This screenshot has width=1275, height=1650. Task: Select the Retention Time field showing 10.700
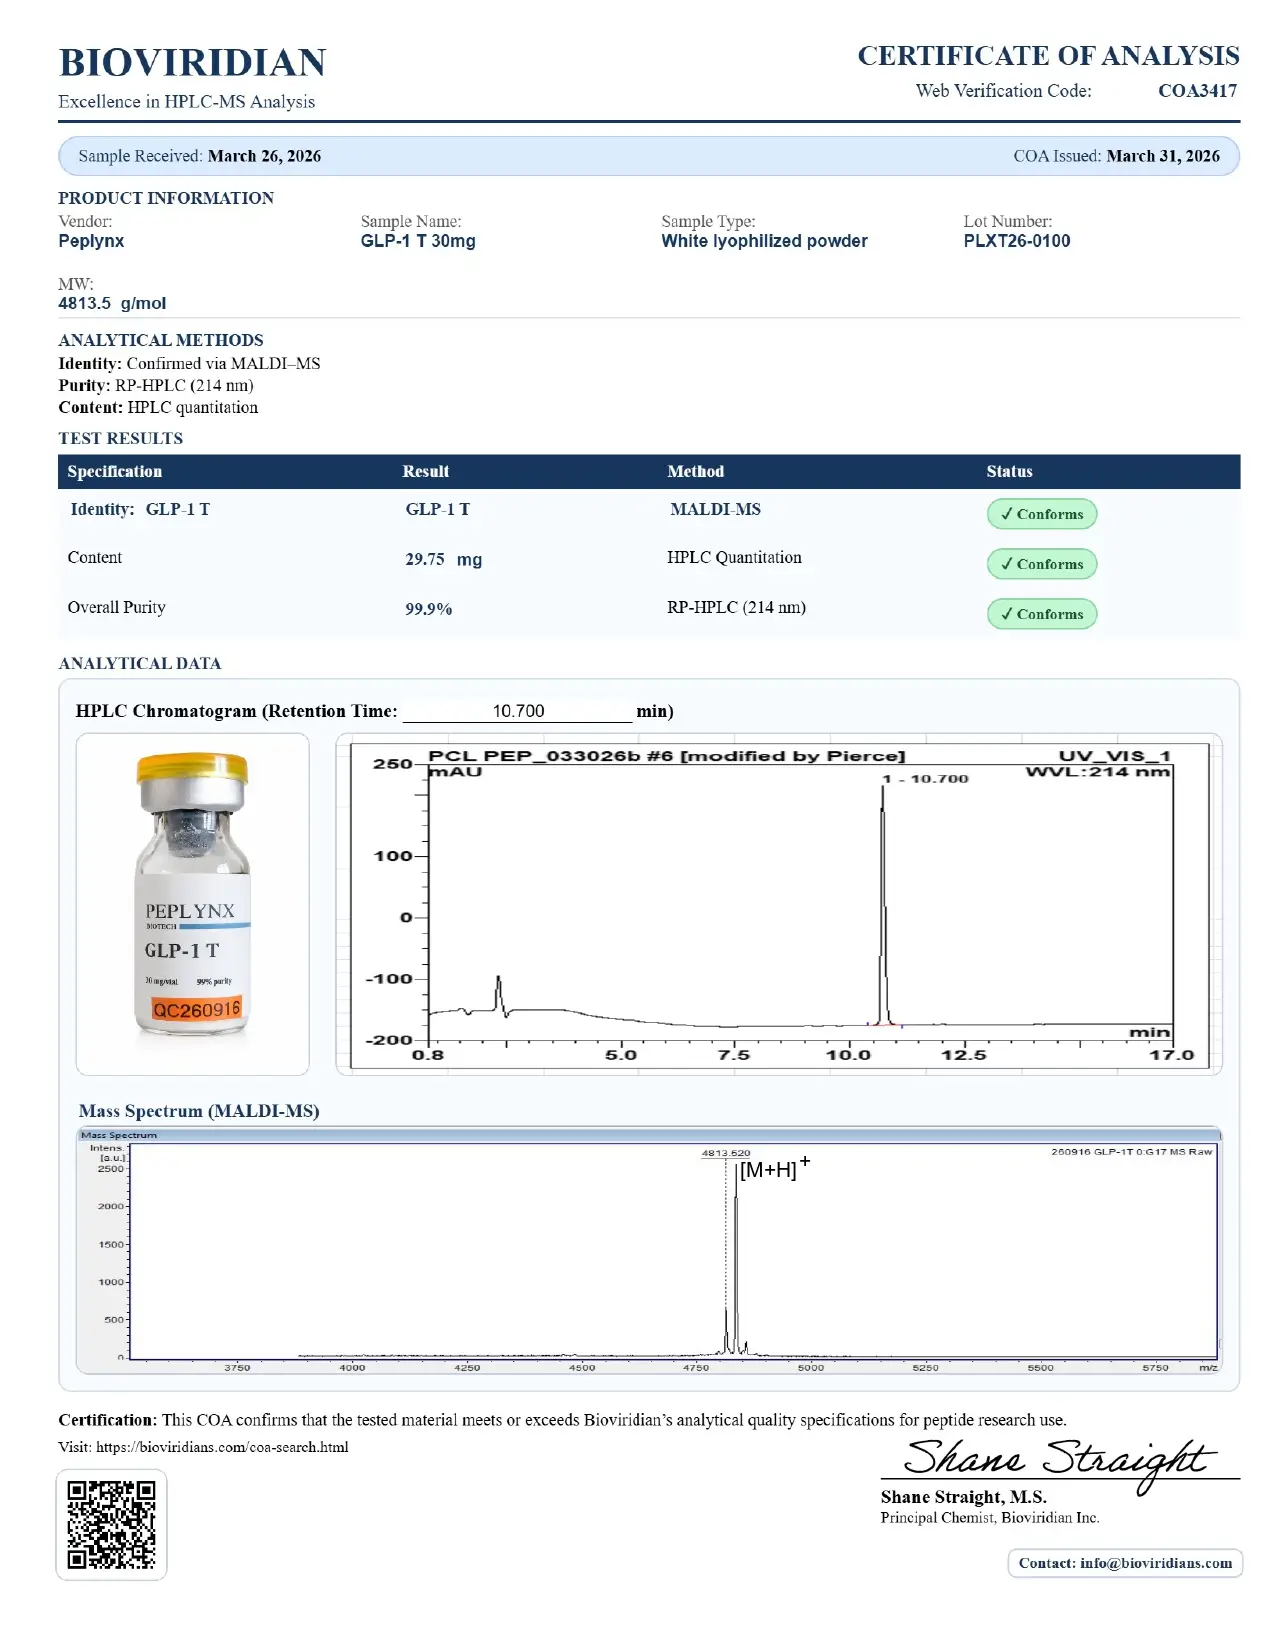point(518,711)
